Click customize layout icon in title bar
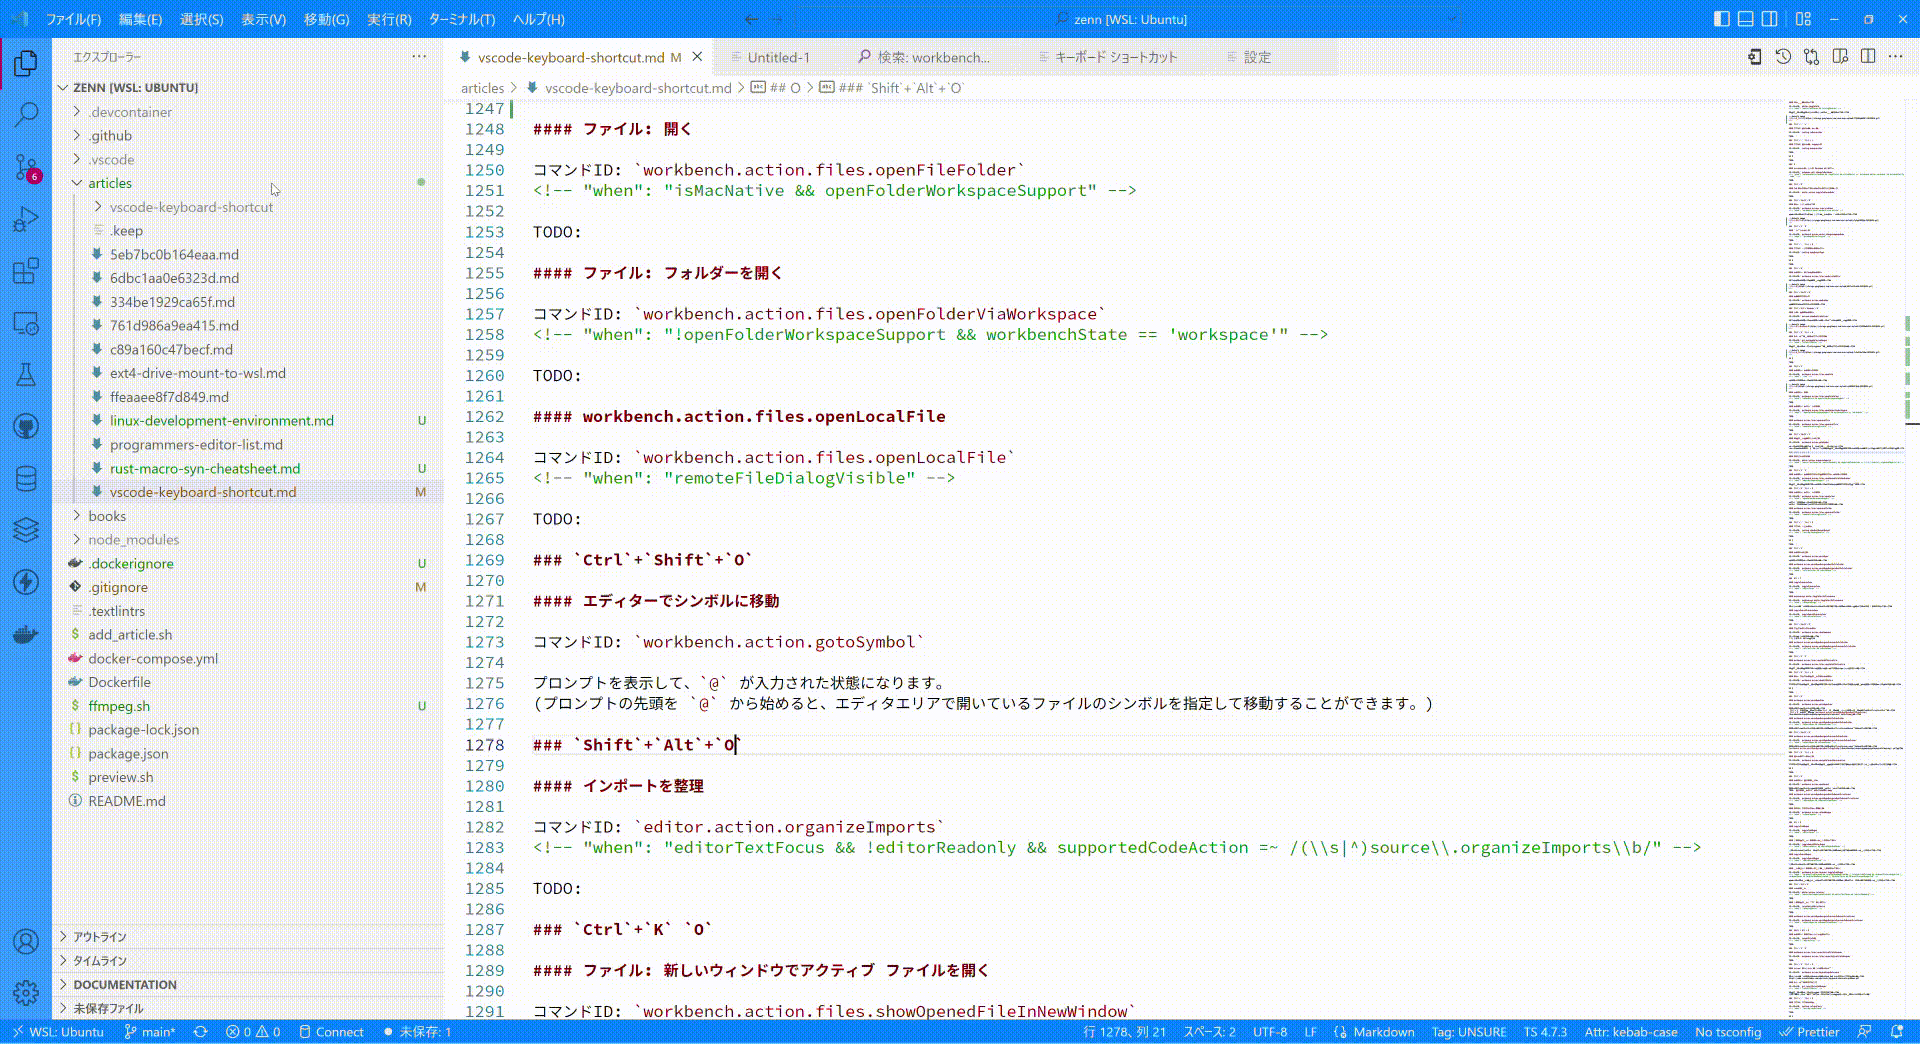Viewport: 1920px width, 1044px height. (x=1803, y=19)
